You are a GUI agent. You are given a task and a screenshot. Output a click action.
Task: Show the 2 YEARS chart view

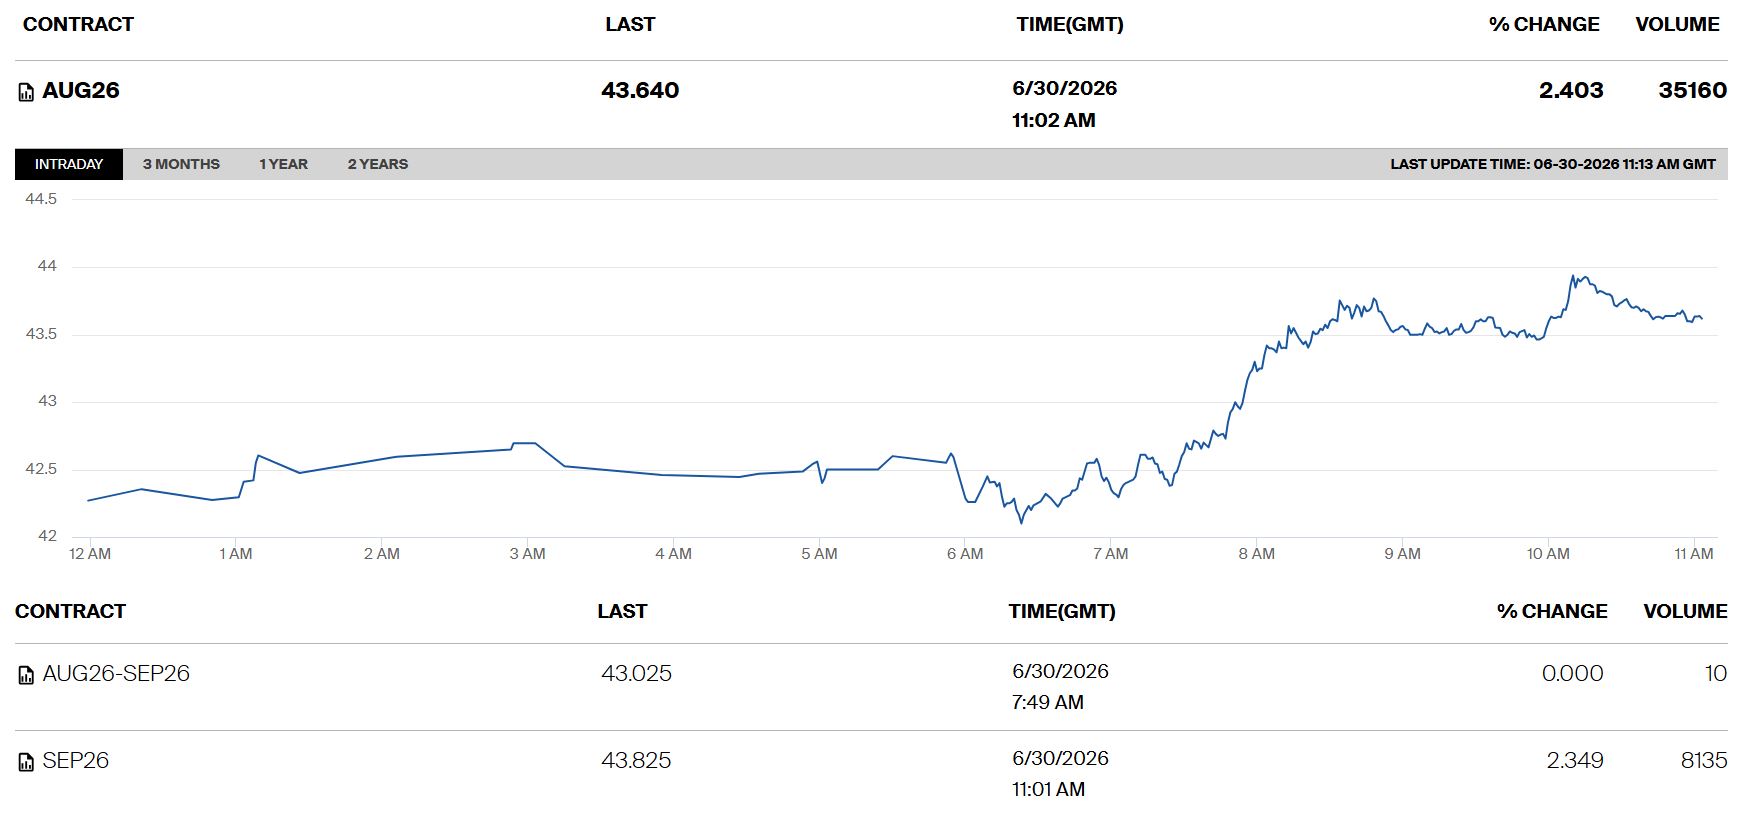point(378,164)
